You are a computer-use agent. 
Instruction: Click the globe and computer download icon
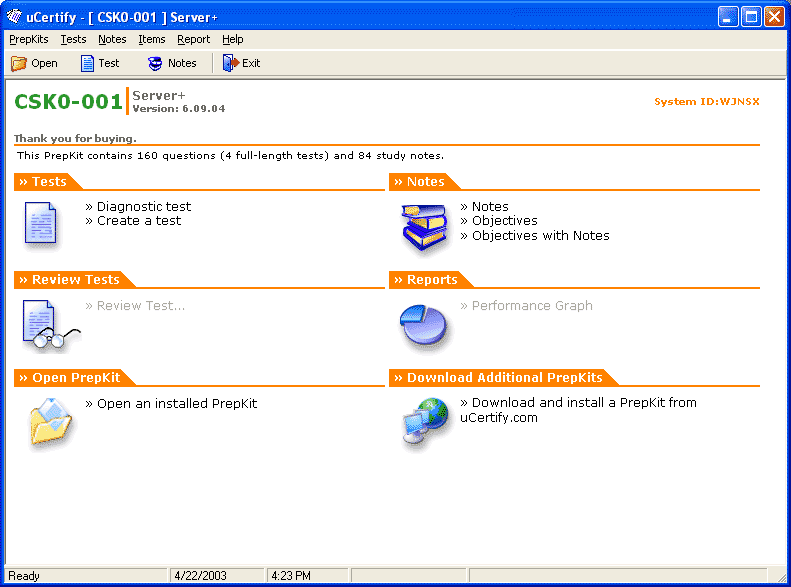tap(425, 422)
